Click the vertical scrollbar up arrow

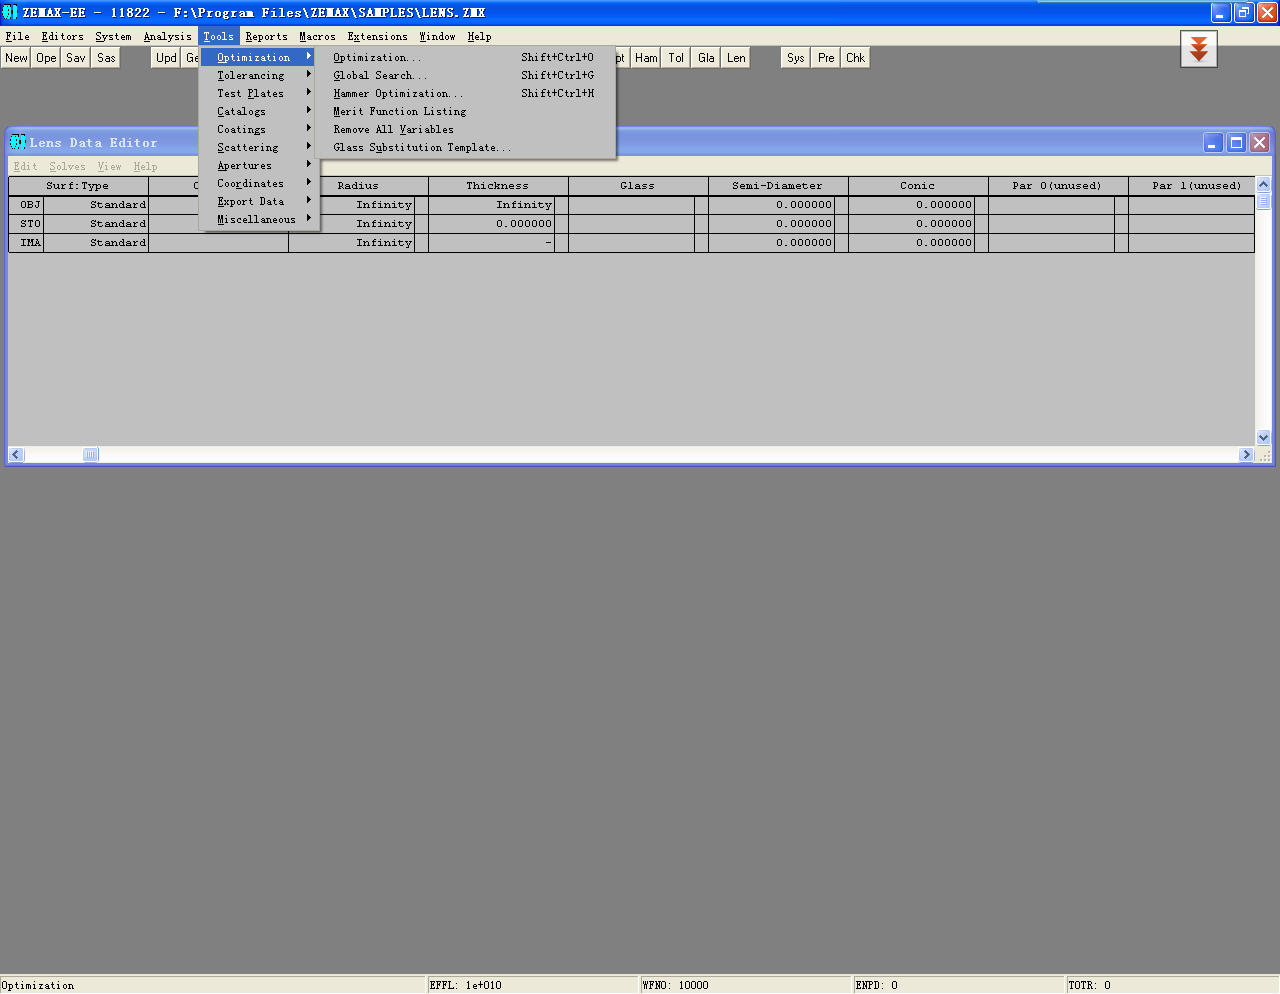click(1263, 184)
